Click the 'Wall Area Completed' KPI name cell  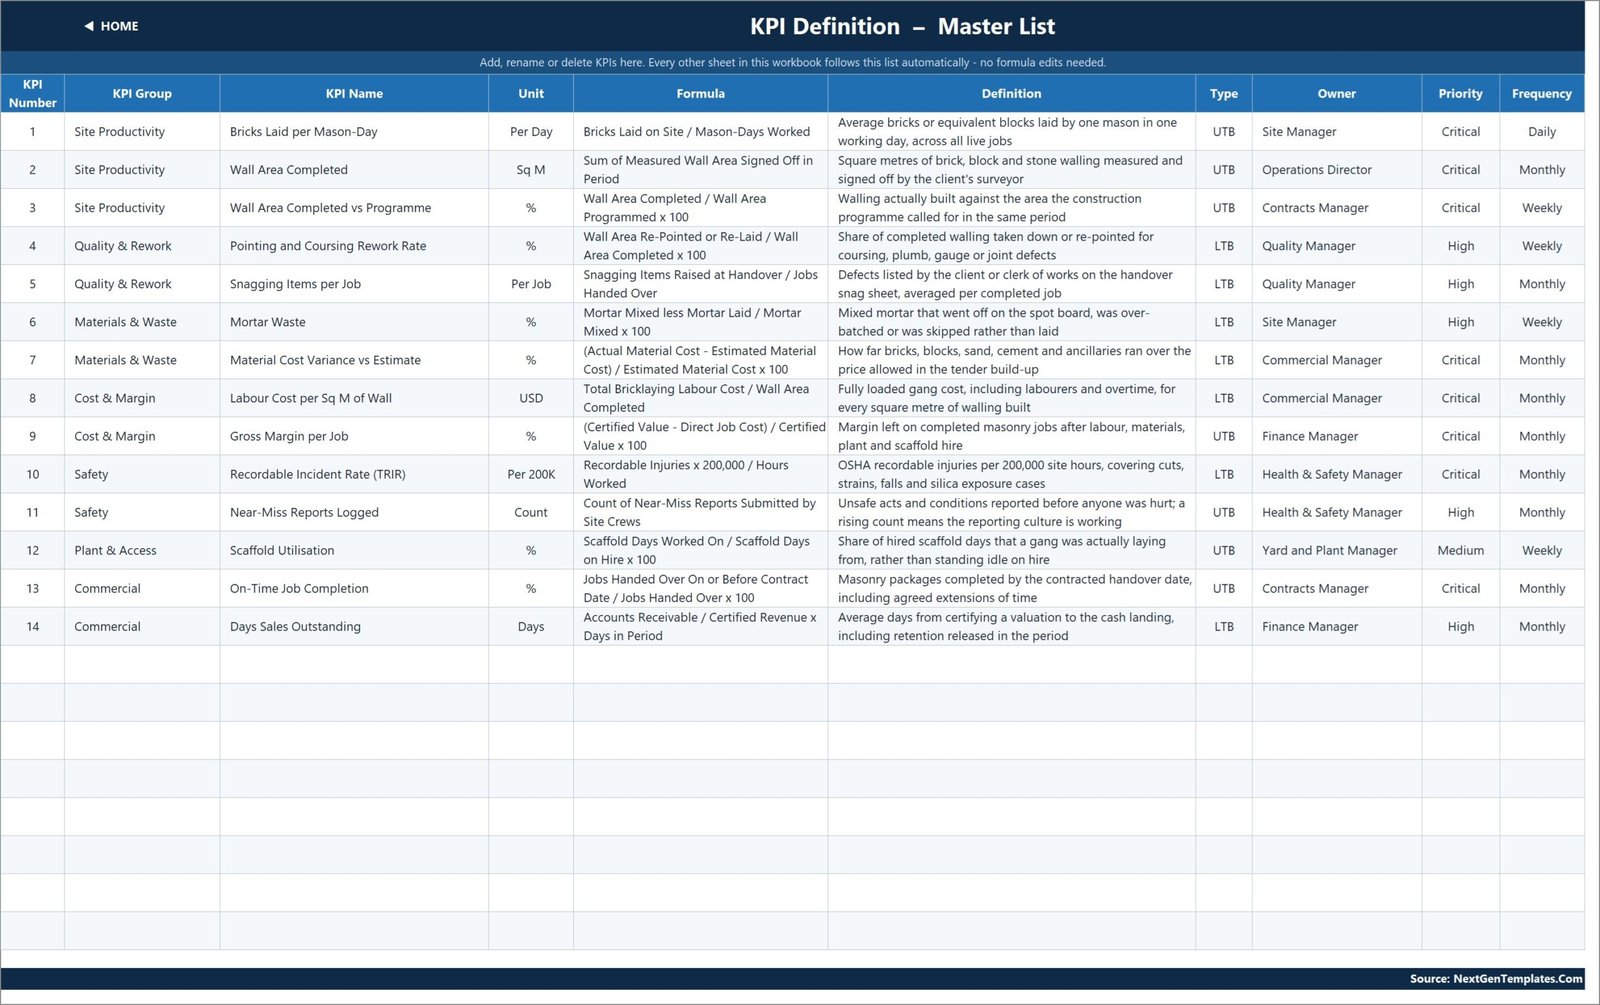point(354,170)
